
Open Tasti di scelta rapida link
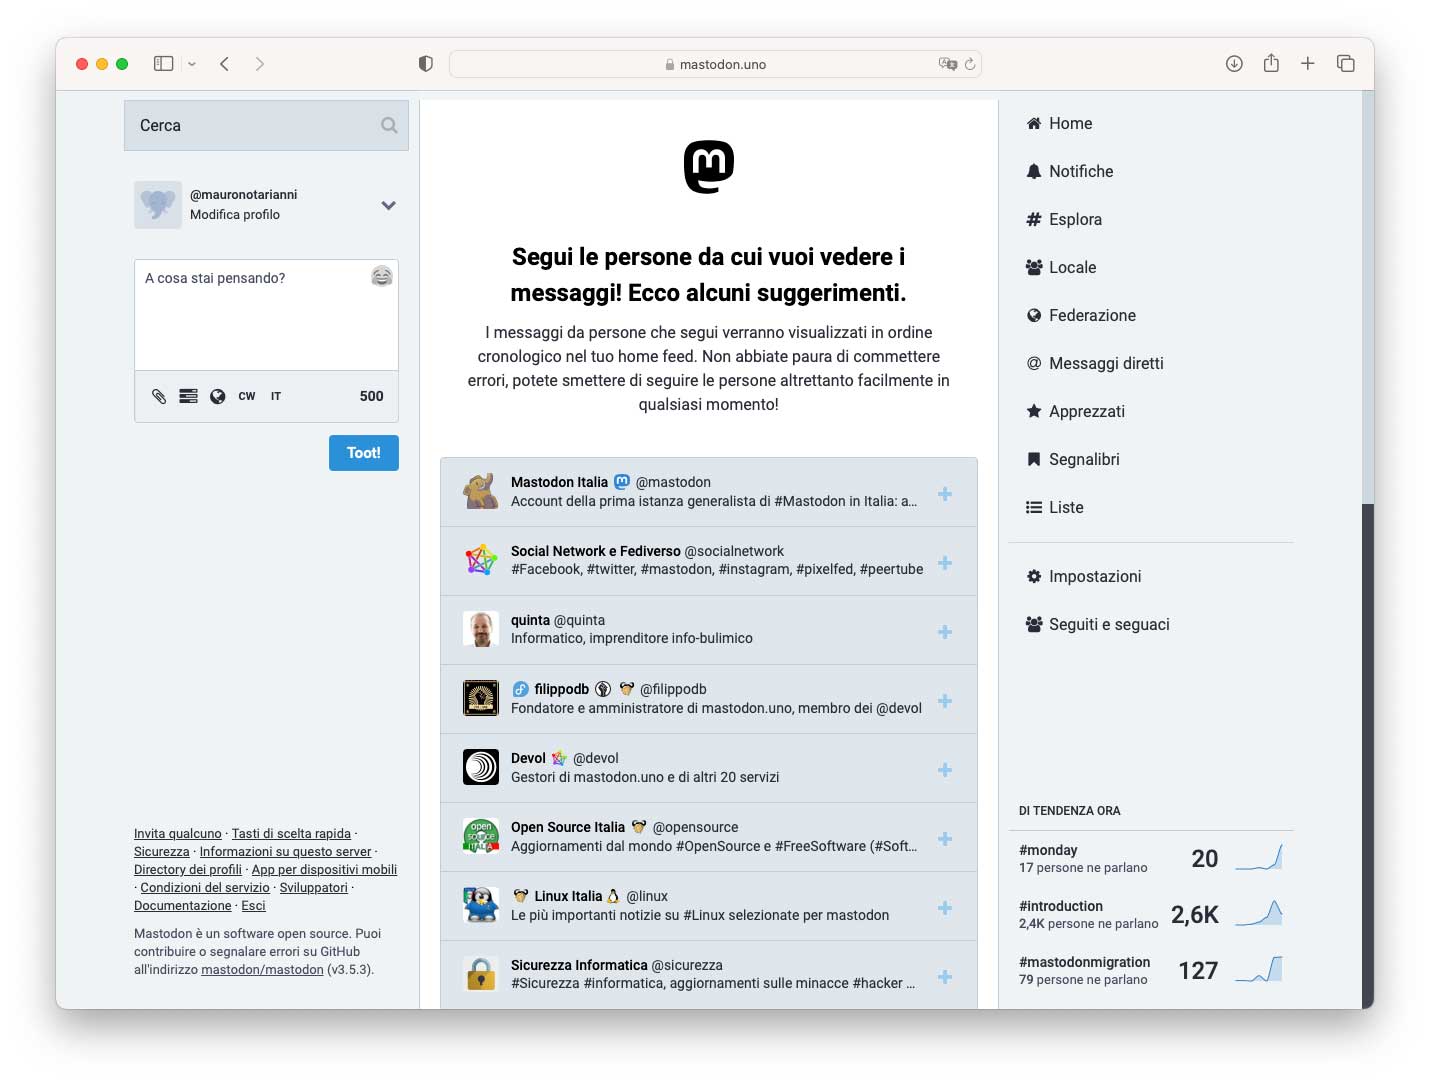click(x=291, y=834)
